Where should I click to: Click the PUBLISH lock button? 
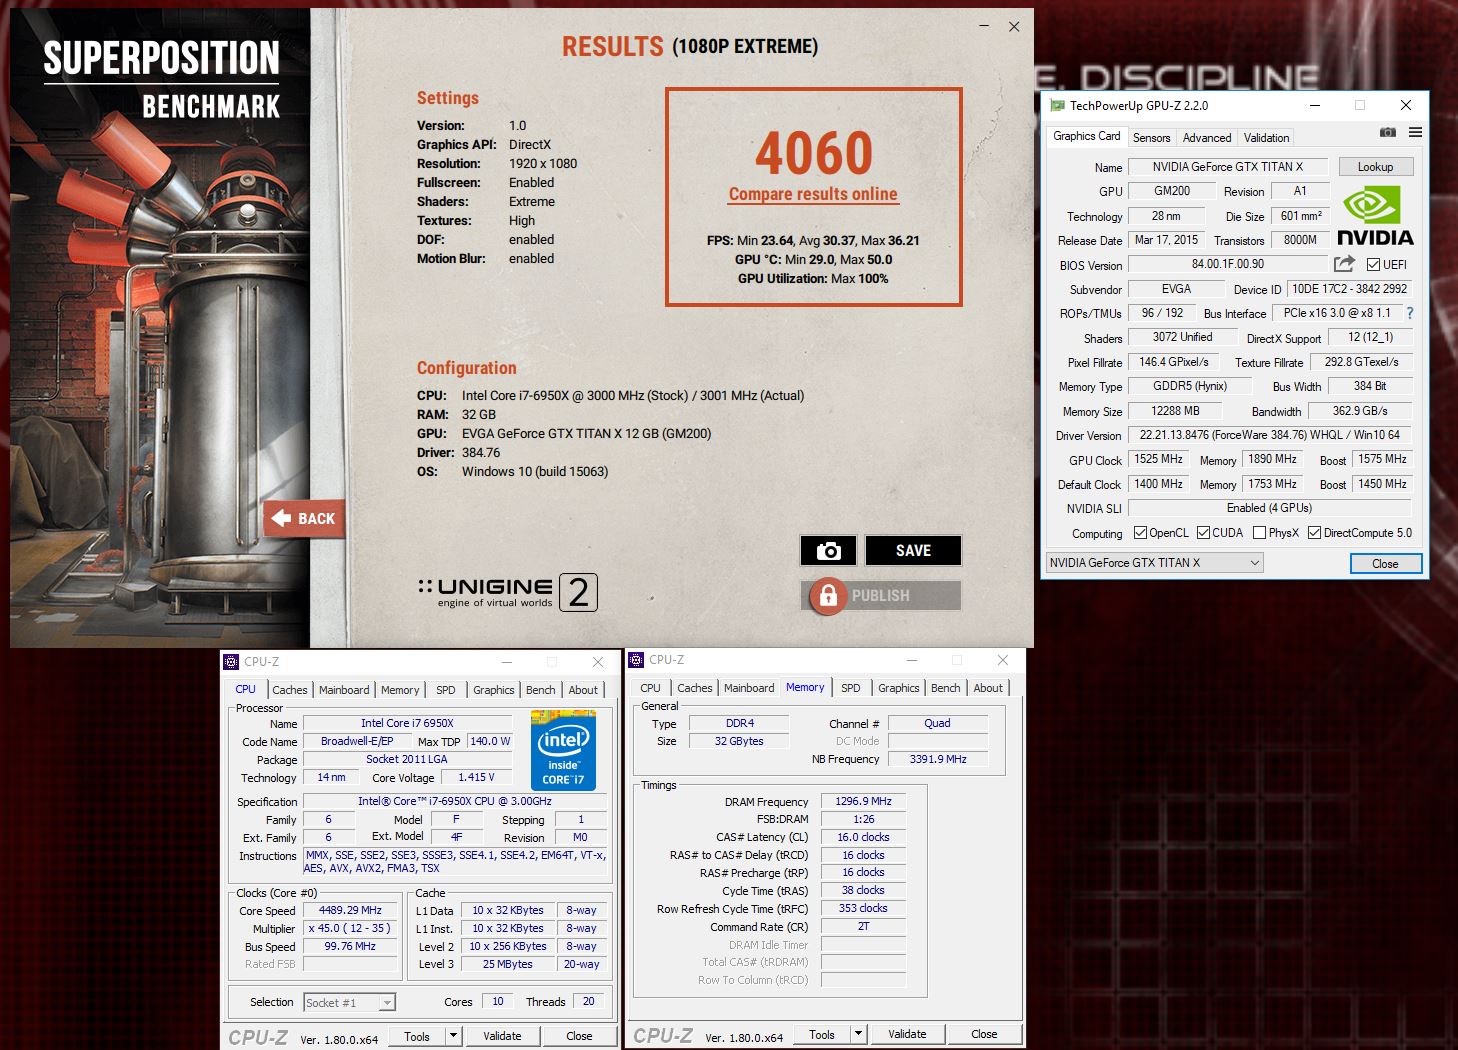[x=881, y=595]
